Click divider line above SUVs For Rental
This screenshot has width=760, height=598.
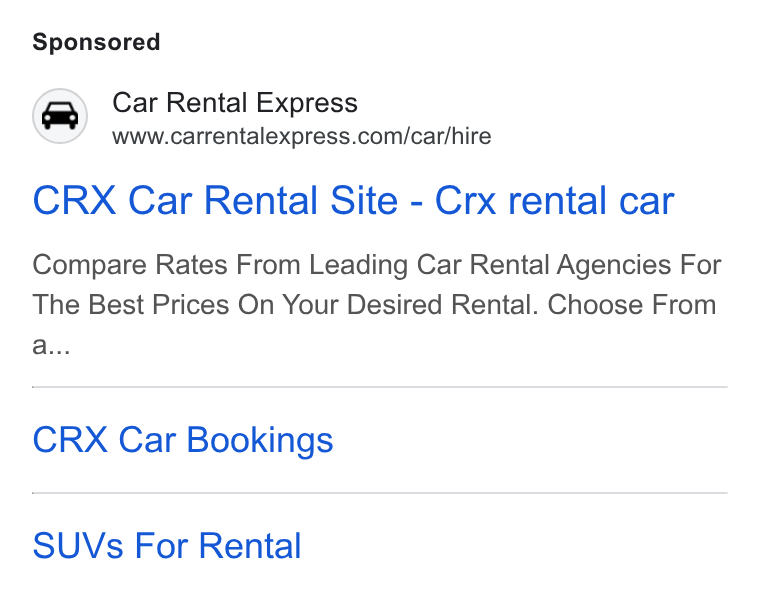[380, 493]
